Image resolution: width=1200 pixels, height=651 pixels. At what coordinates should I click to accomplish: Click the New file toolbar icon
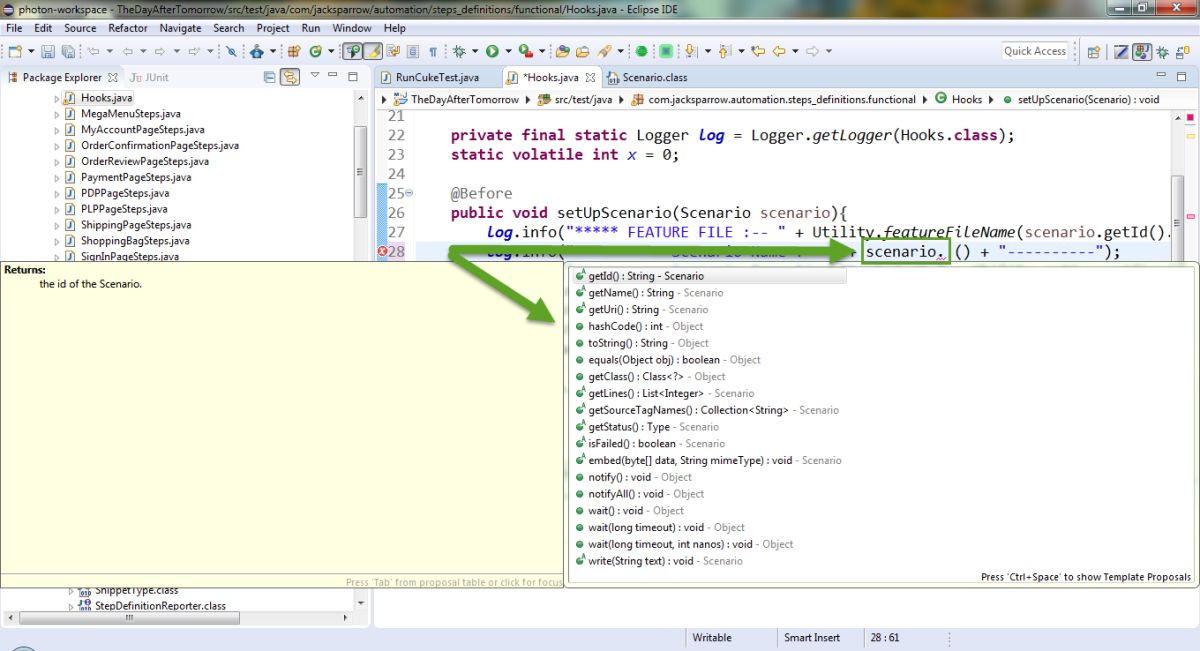click(x=15, y=51)
